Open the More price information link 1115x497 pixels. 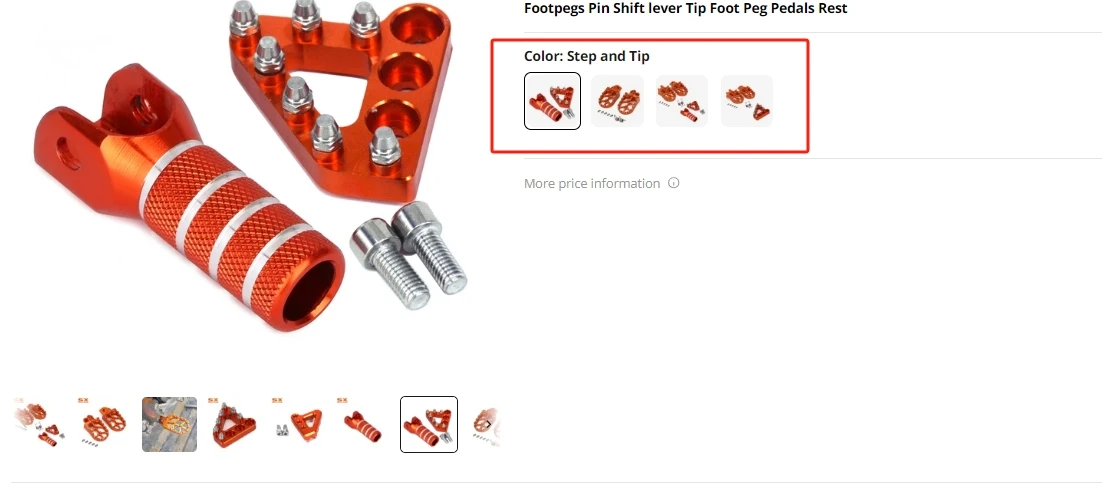click(x=592, y=183)
